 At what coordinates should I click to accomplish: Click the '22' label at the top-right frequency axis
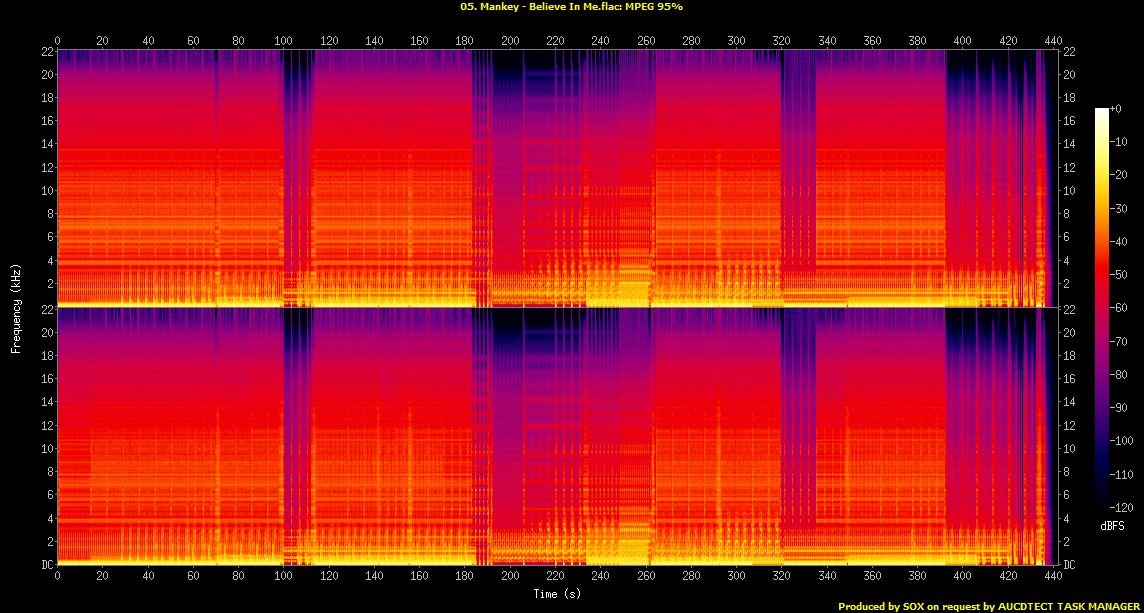1067,52
